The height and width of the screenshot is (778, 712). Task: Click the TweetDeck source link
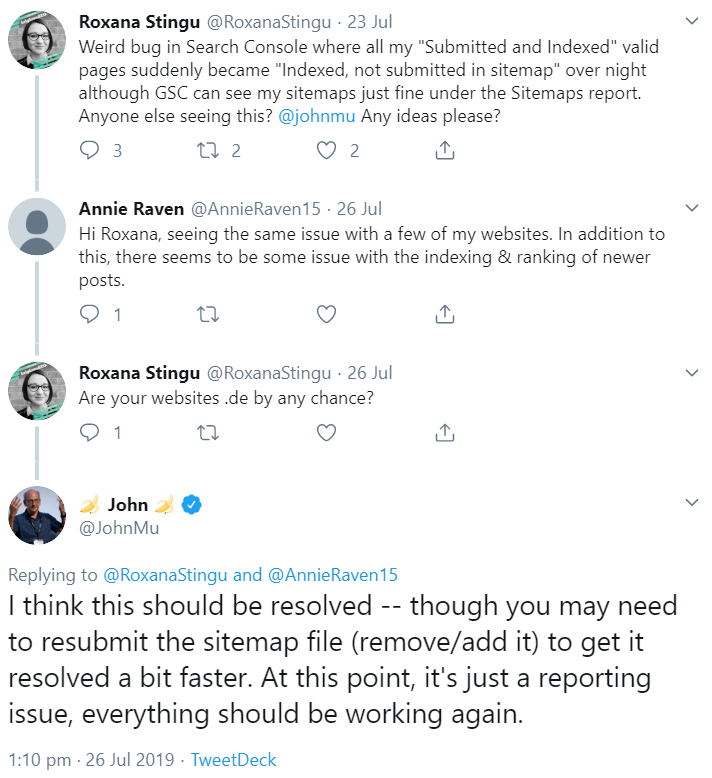tap(234, 760)
